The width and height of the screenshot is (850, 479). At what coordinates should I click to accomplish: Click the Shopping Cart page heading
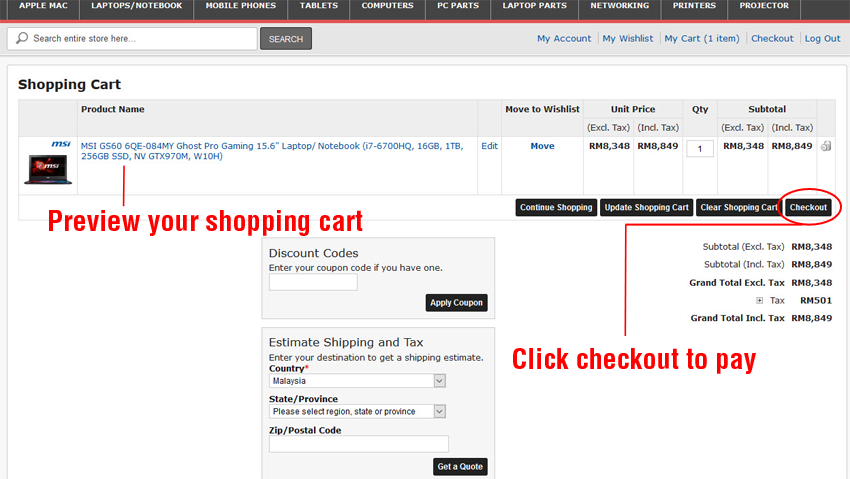point(69,85)
